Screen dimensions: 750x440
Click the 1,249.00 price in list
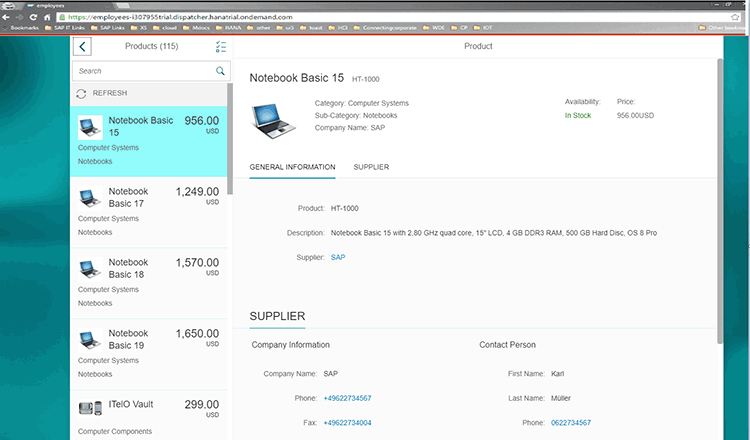[197, 192]
